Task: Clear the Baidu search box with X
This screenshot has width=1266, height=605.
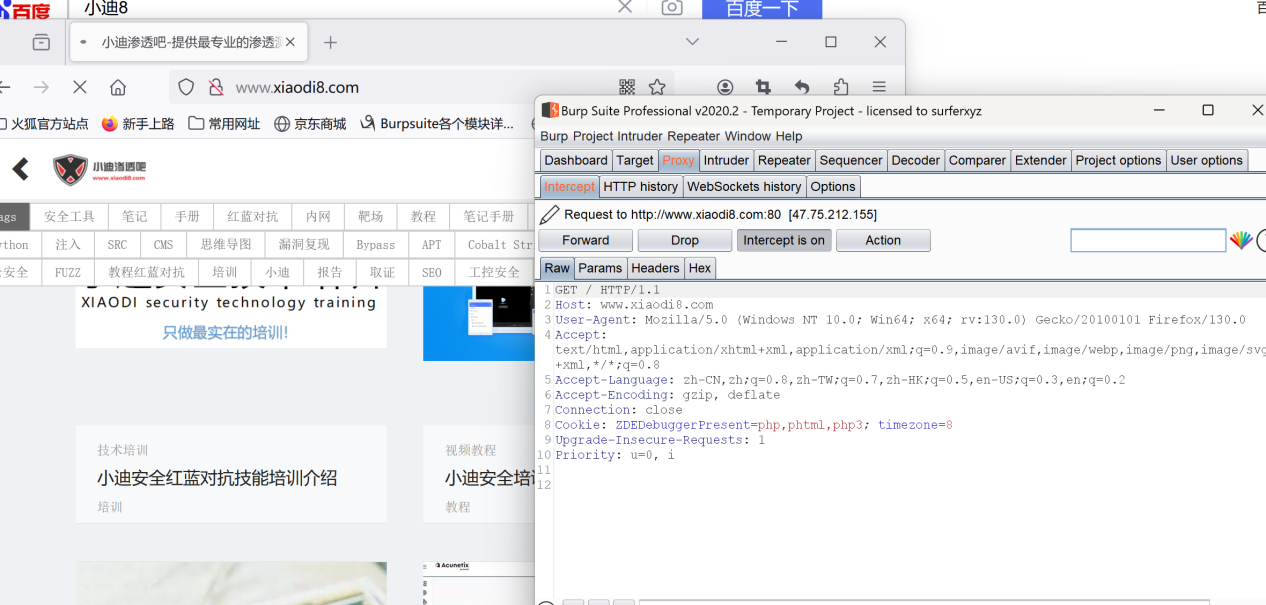Action: click(625, 7)
